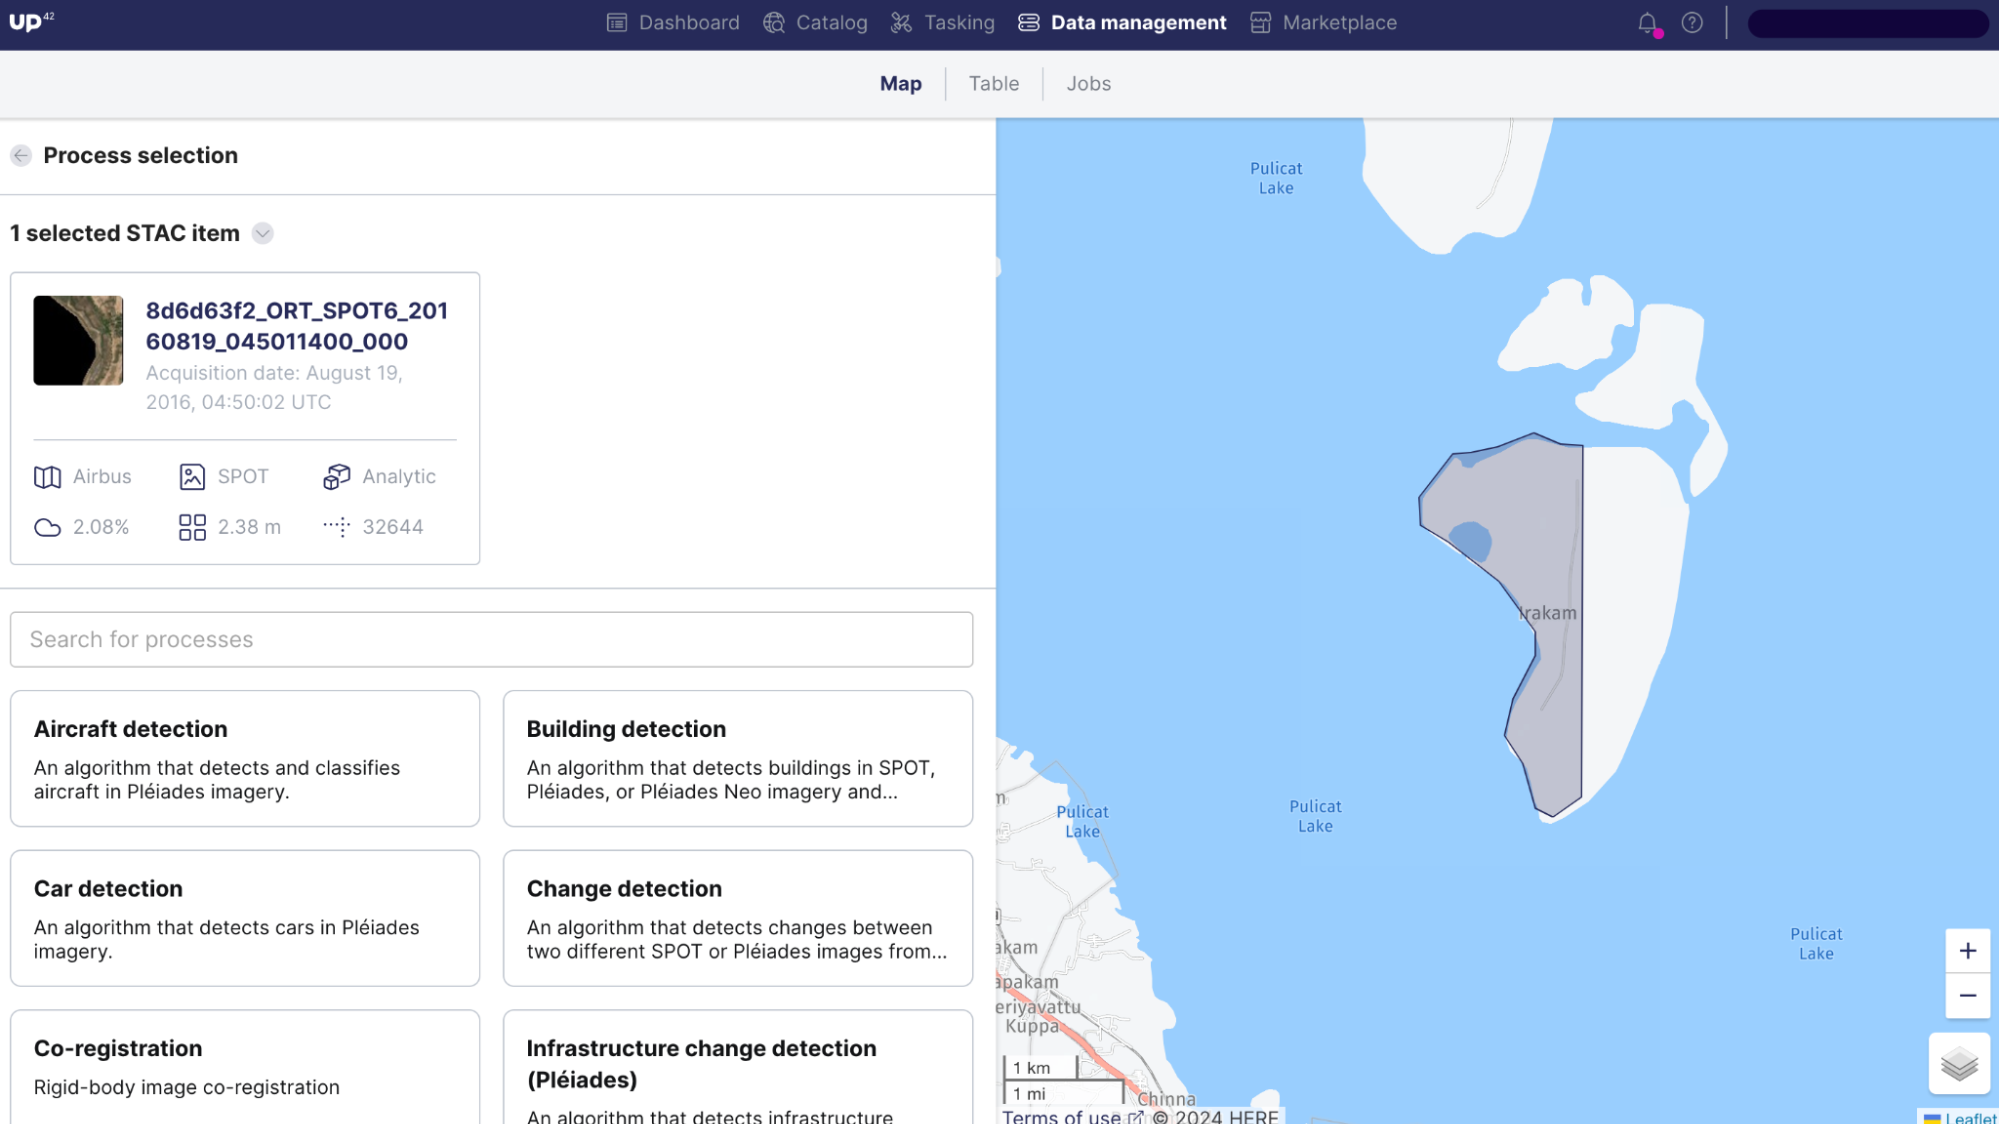Screen dimensions: 1999x1125
Task: Collapse the 1 selected STAC item panel
Action: [x=262, y=232]
